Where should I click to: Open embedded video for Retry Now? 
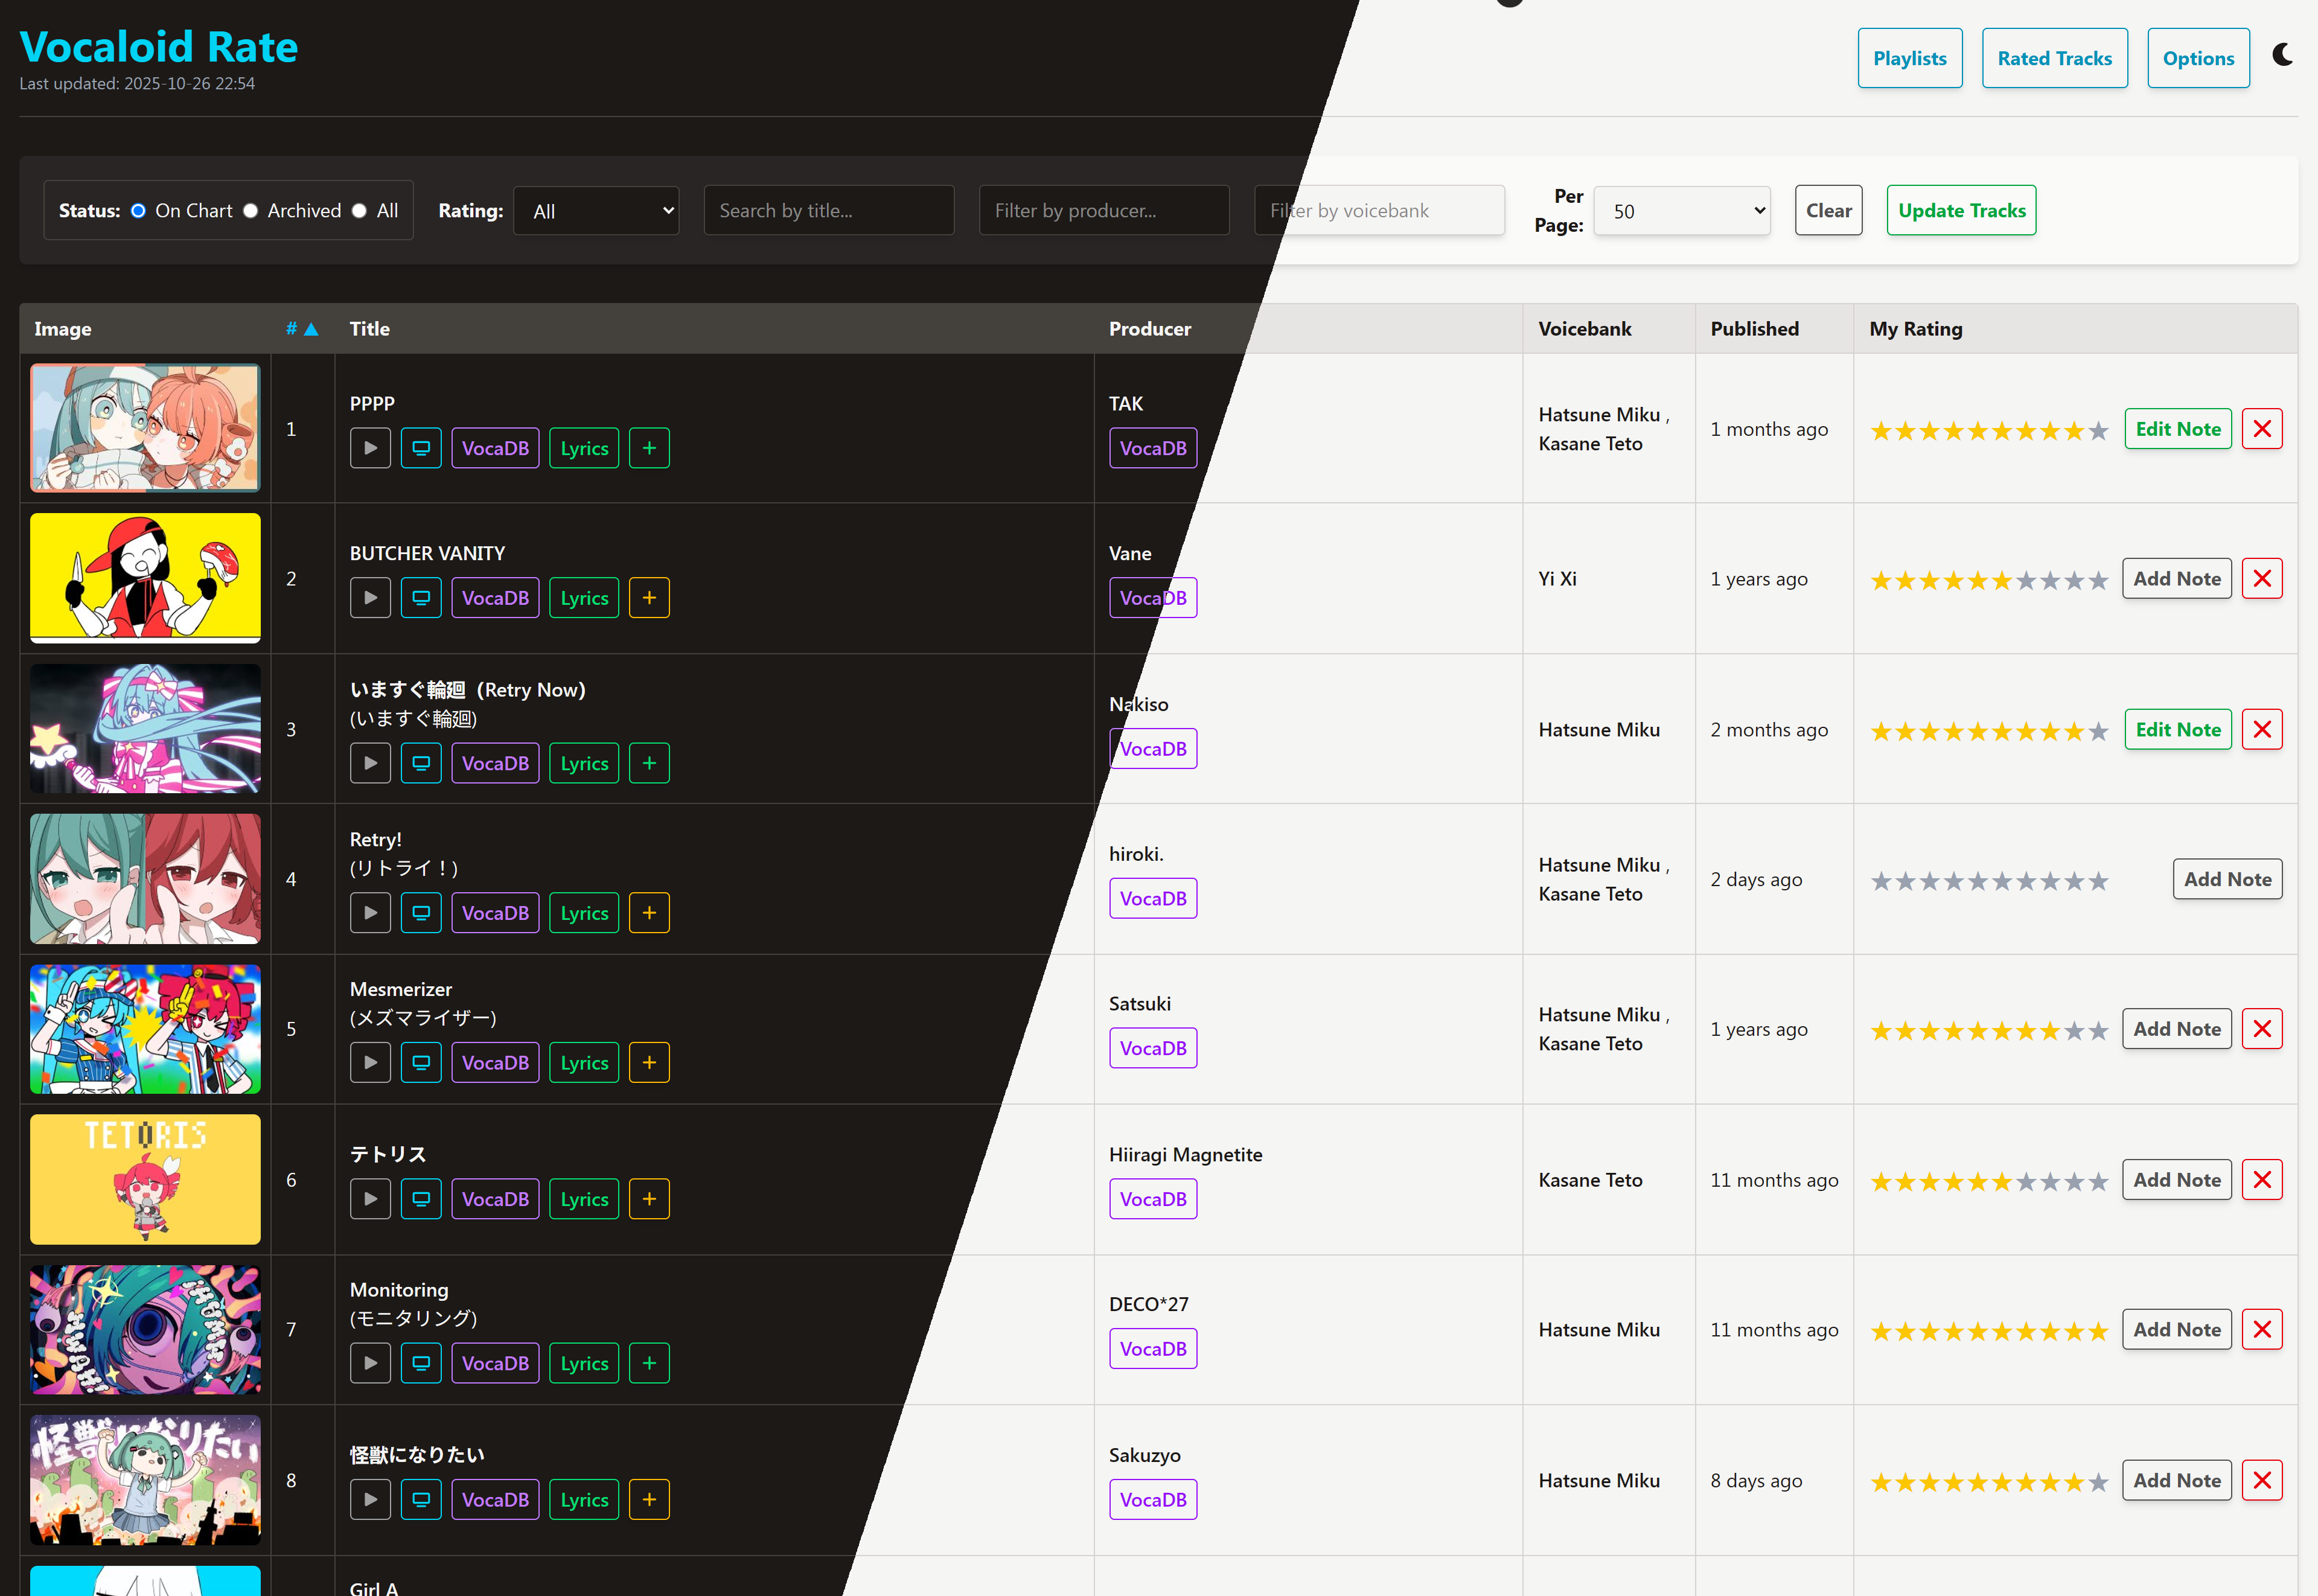[x=421, y=763]
